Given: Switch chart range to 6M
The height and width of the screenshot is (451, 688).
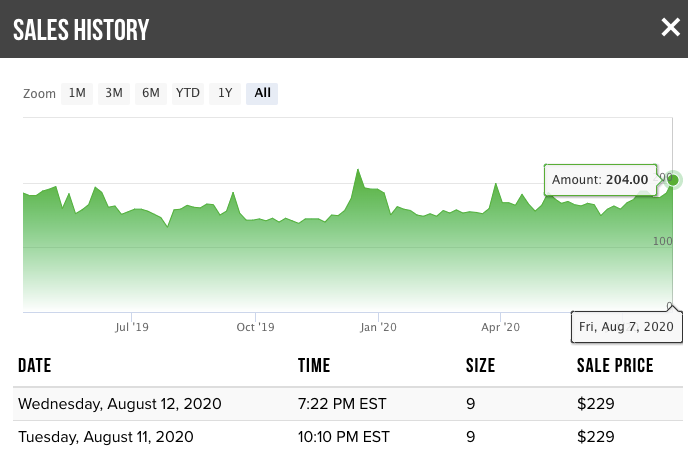Looking at the screenshot, I should pos(151,93).
